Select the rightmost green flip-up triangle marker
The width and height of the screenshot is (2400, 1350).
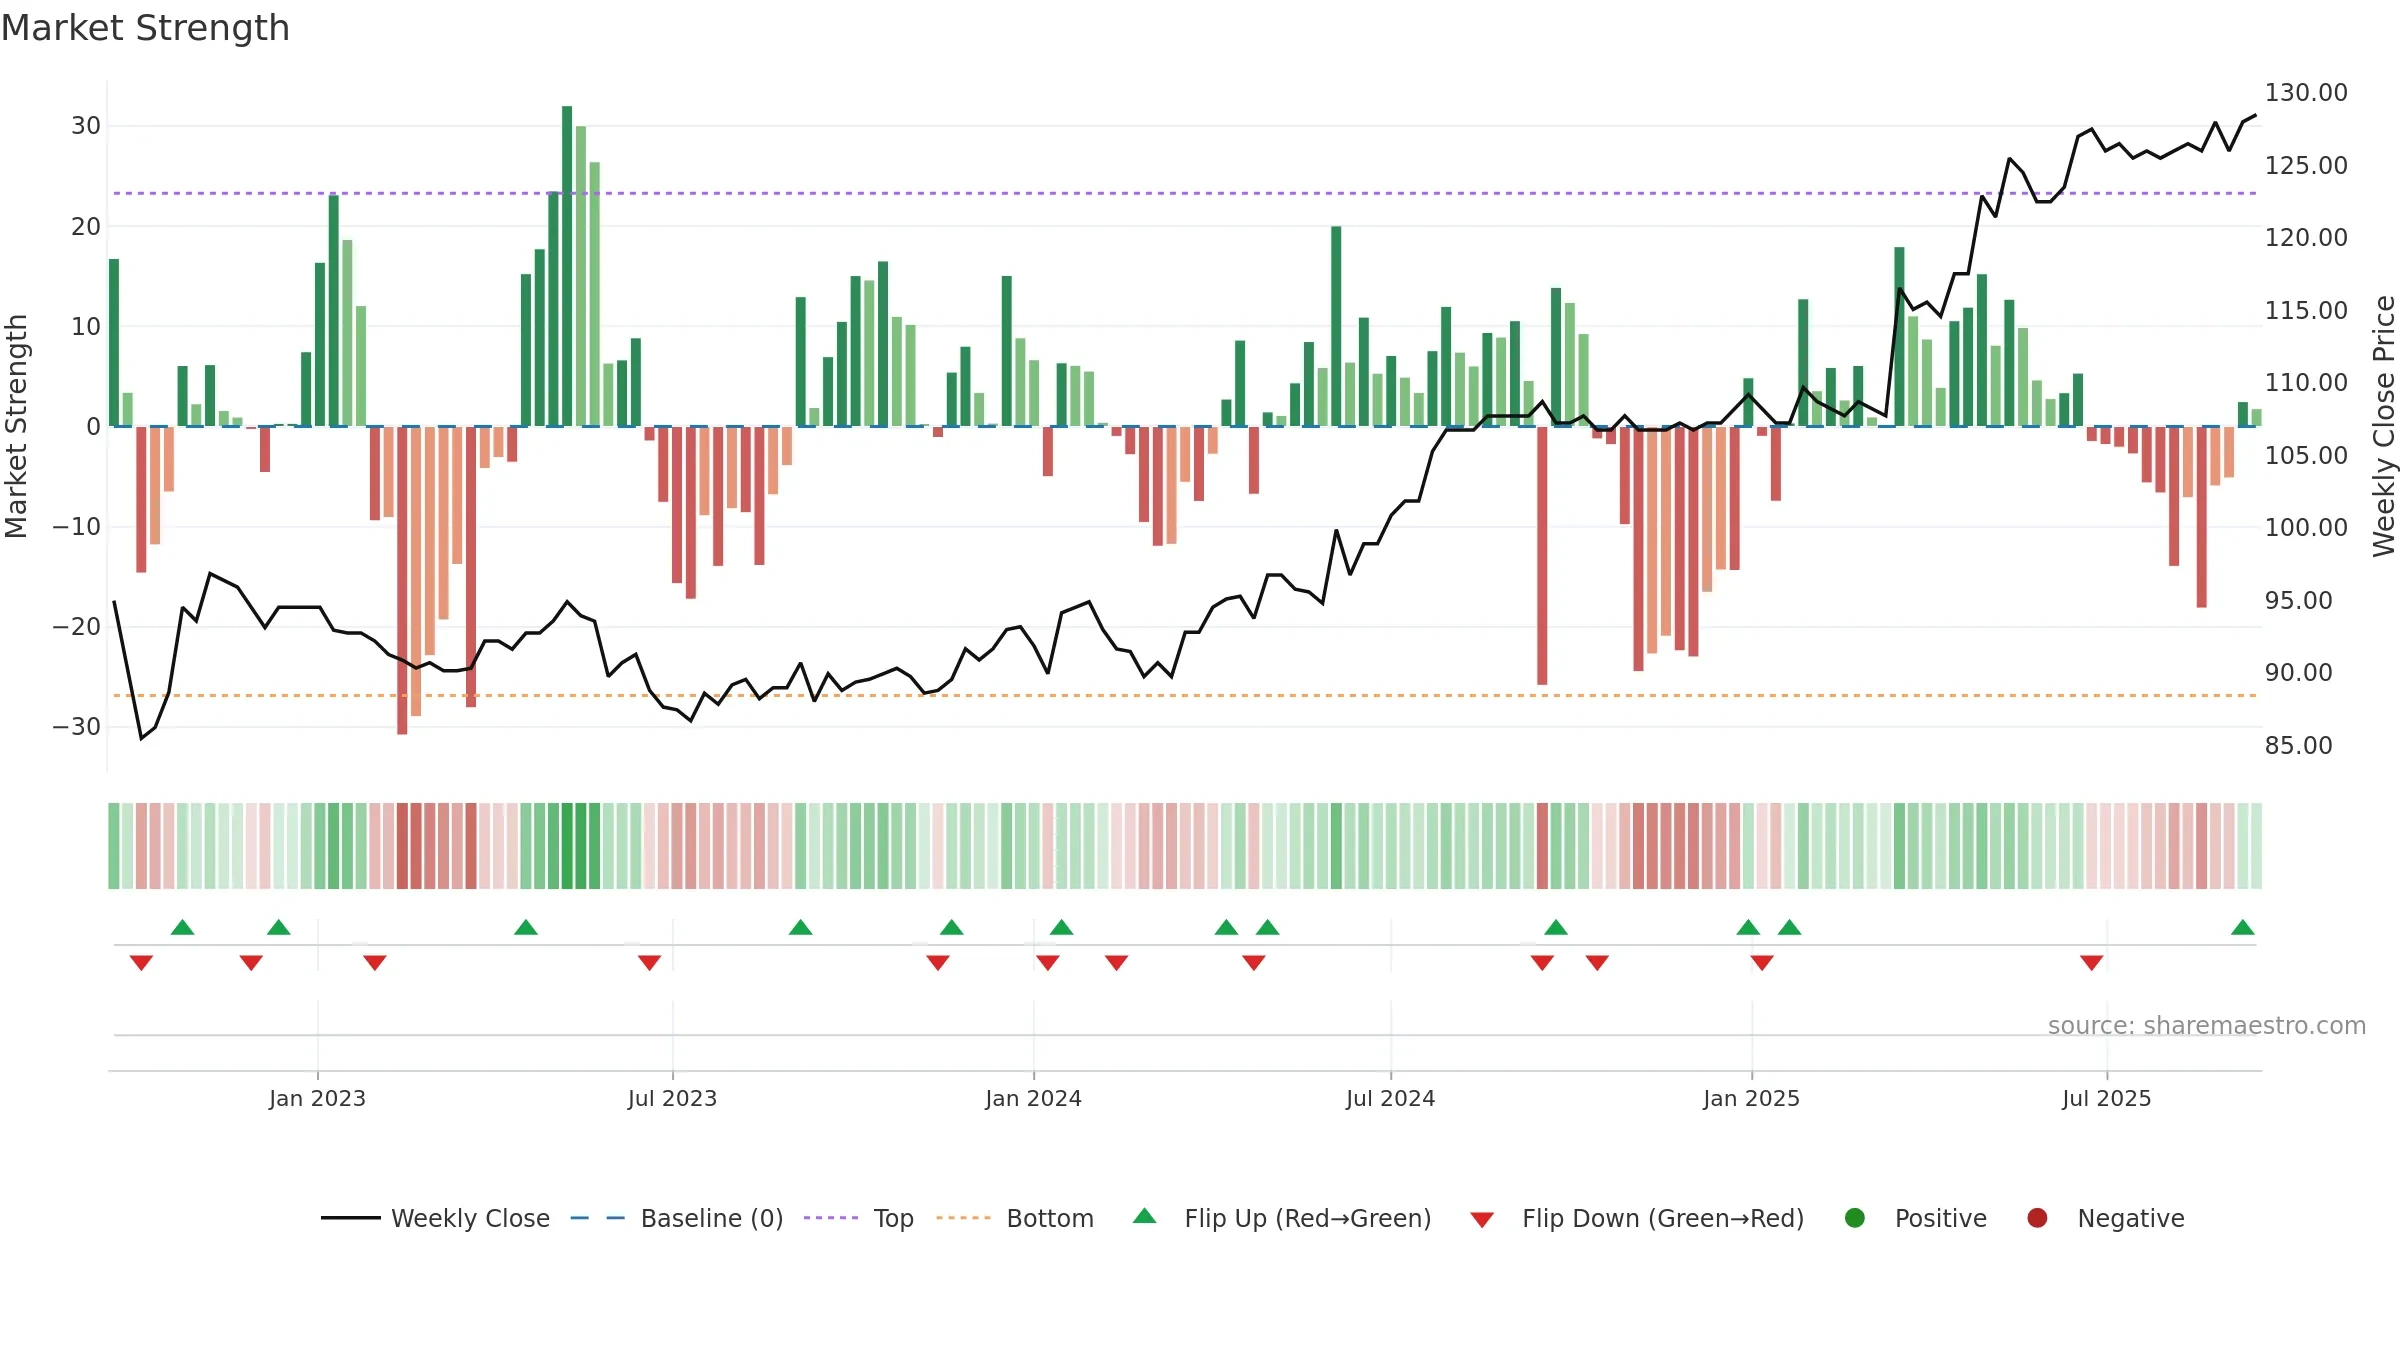[x=2242, y=927]
